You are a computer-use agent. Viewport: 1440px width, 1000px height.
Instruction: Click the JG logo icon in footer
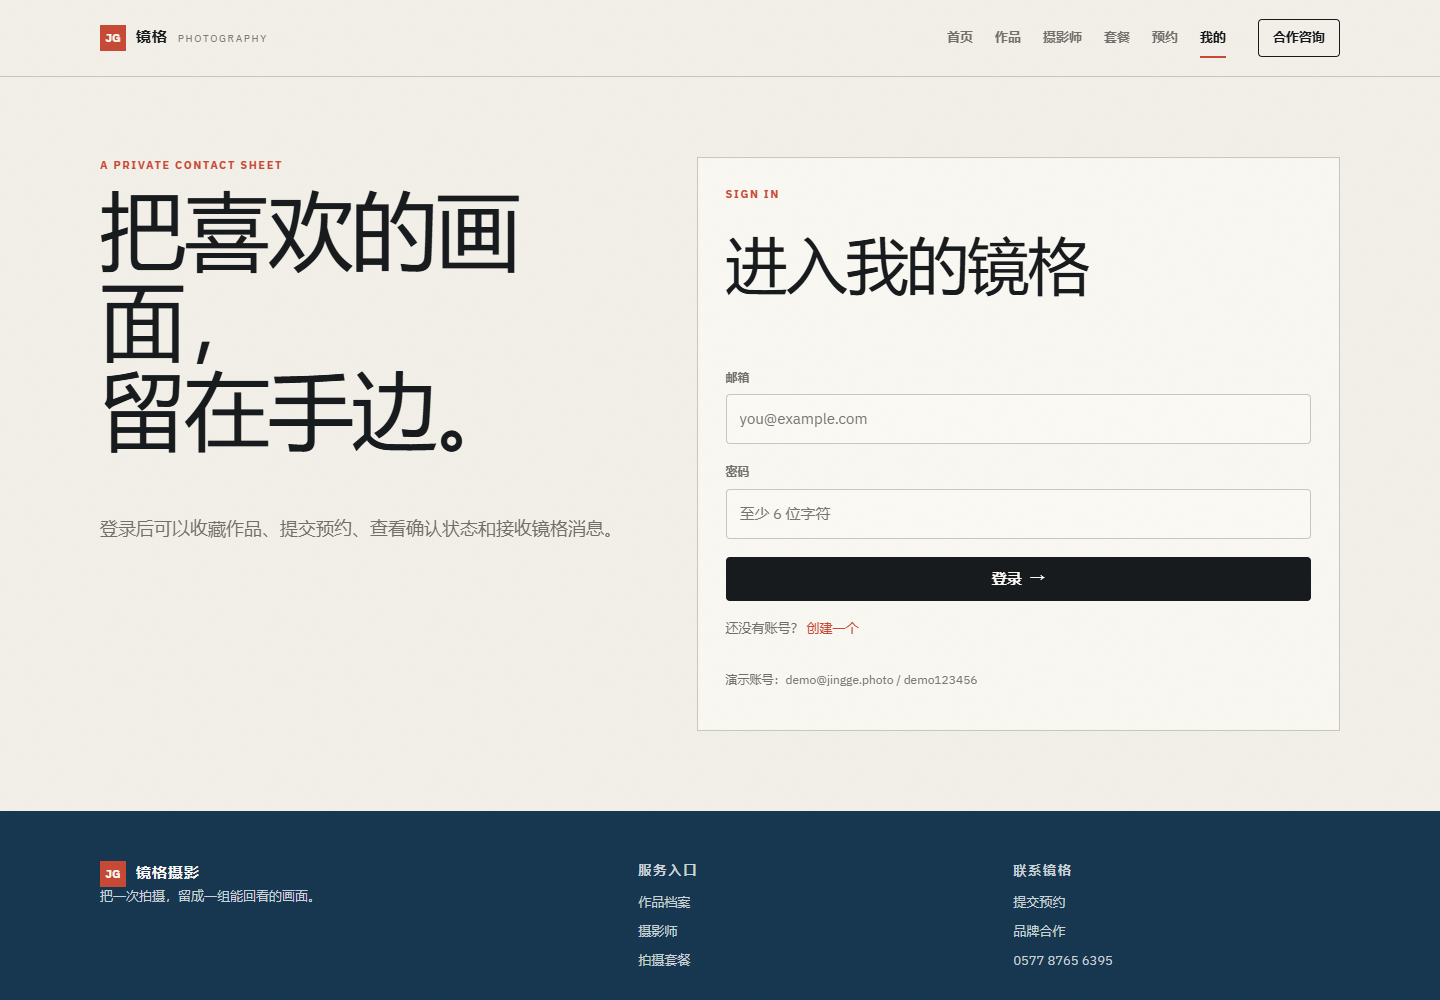tap(113, 873)
